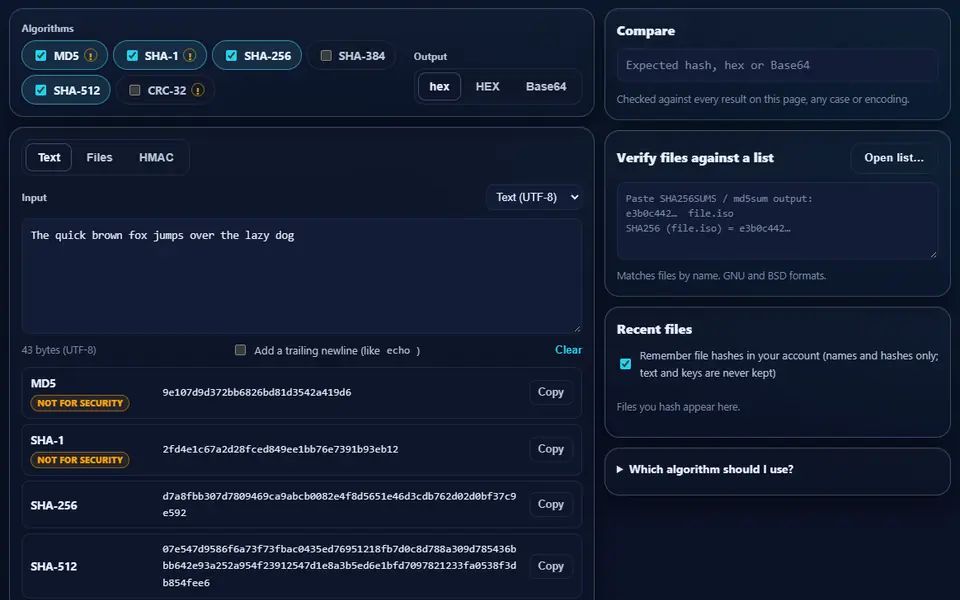
Task: Select lowercase hex output format
Action: 439,86
